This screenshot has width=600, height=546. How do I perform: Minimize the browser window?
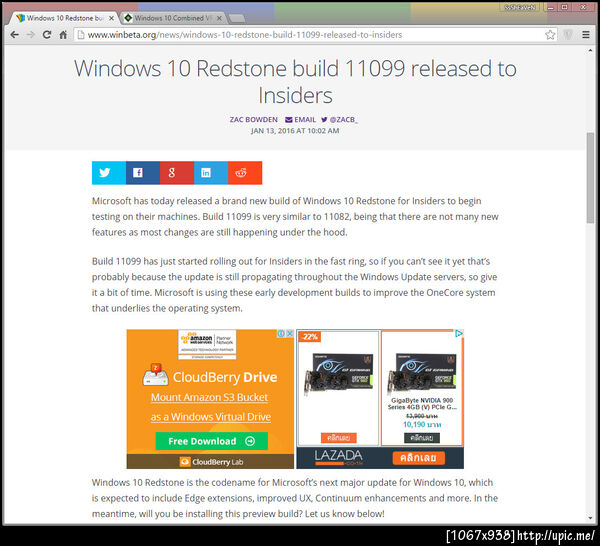(x=551, y=7)
